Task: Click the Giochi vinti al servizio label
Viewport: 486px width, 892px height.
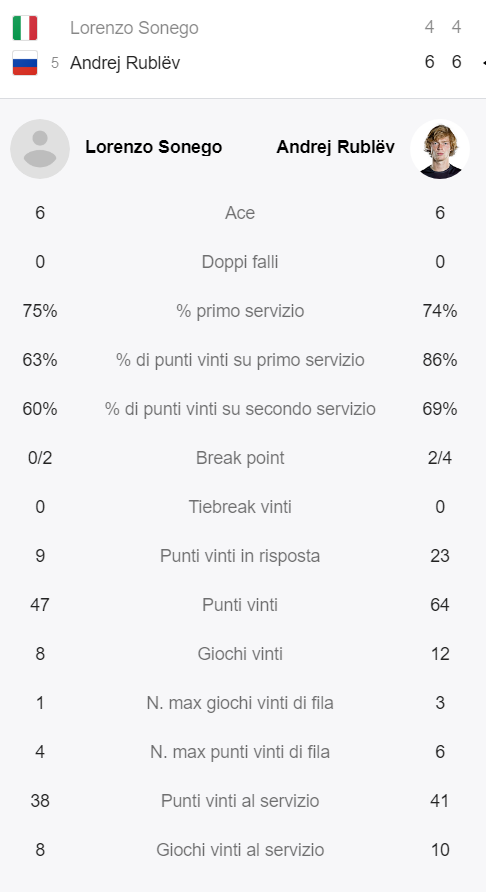Action: coord(240,850)
